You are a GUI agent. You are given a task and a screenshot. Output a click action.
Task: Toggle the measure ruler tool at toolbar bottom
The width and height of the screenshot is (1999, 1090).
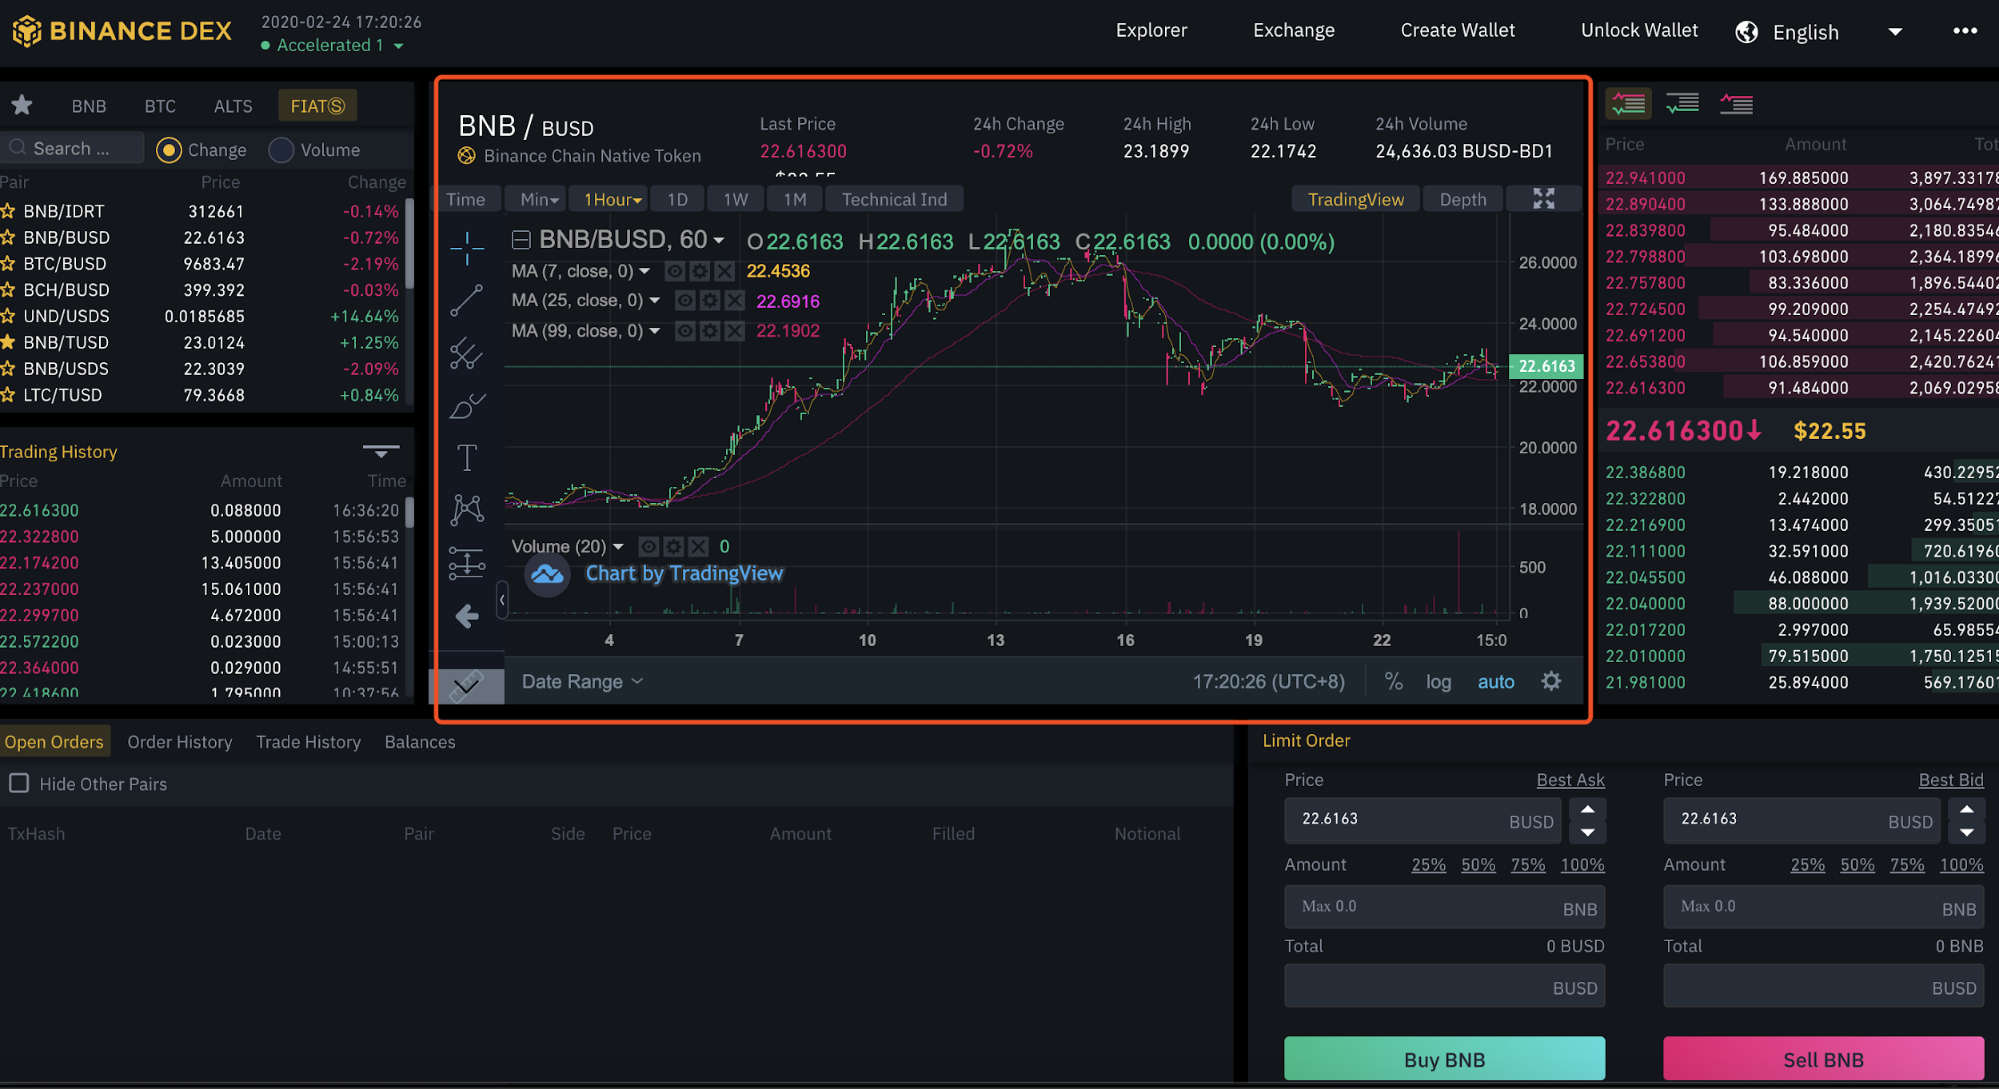(x=466, y=685)
